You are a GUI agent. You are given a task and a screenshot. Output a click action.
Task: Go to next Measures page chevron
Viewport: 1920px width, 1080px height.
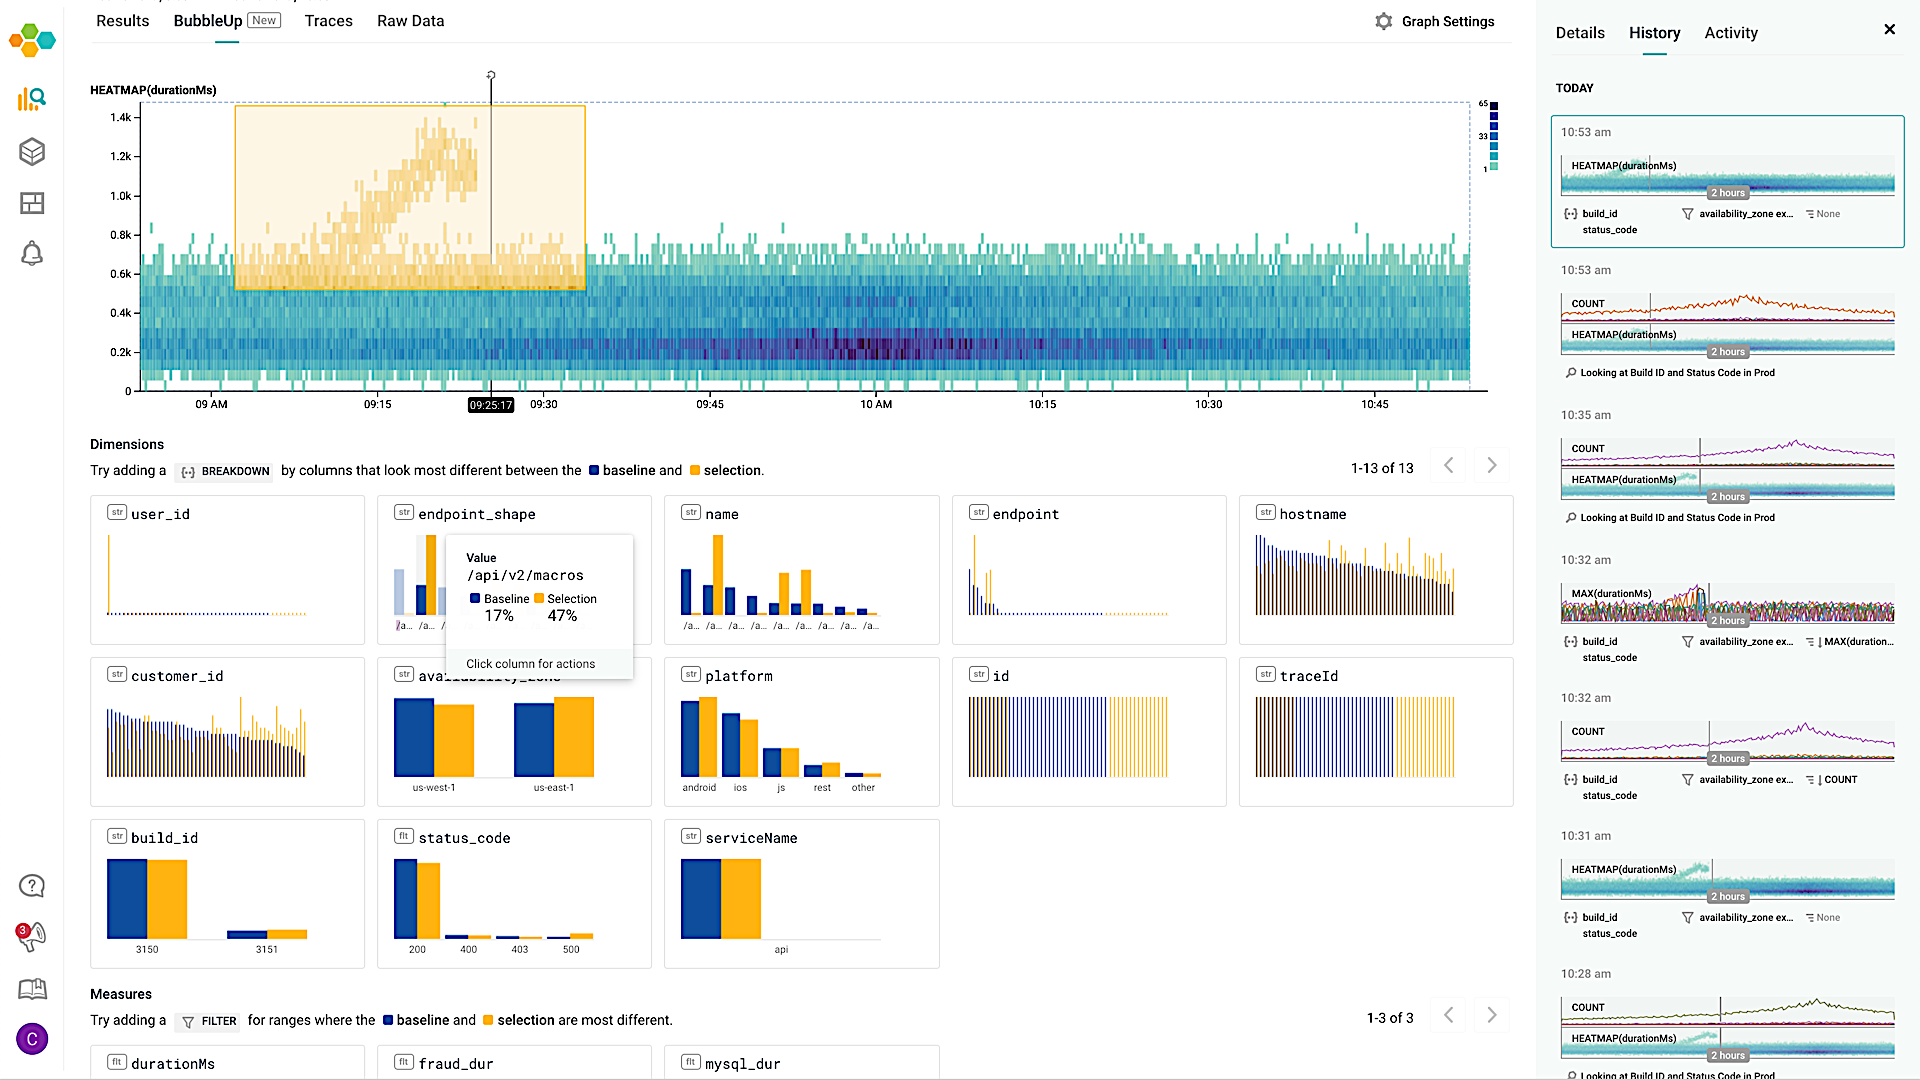1491,1016
